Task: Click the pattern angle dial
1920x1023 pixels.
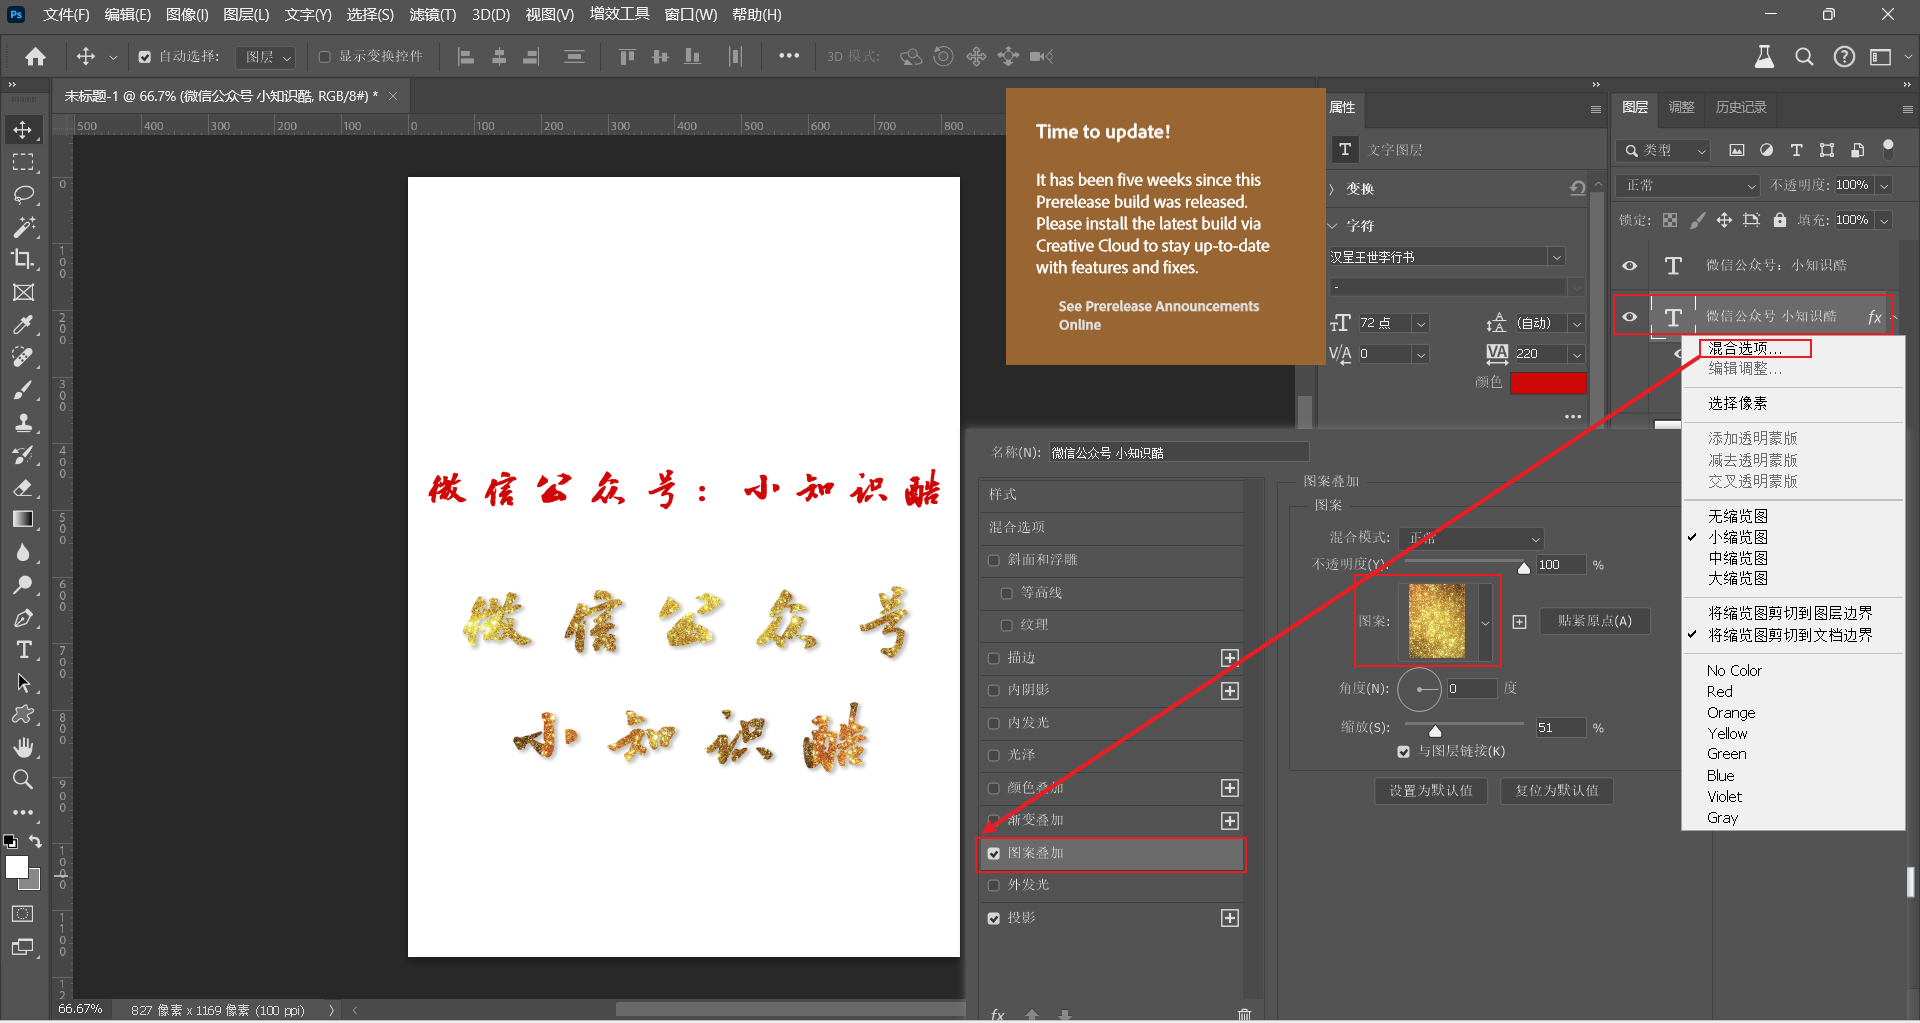Action: point(1419,689)
